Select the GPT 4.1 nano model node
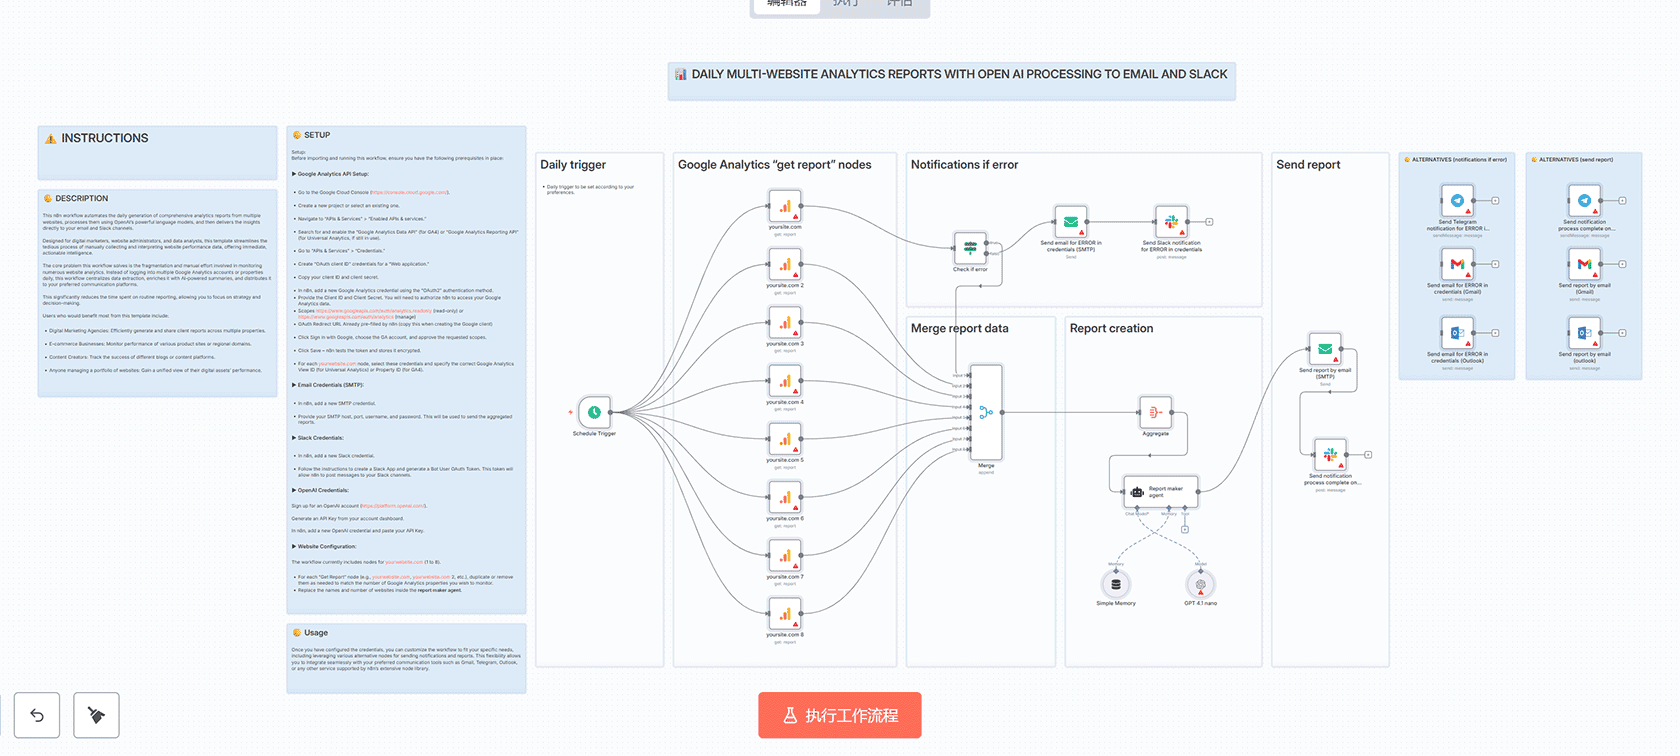The width and height of the screenshot is (1680, 756). click(1200, 584)
